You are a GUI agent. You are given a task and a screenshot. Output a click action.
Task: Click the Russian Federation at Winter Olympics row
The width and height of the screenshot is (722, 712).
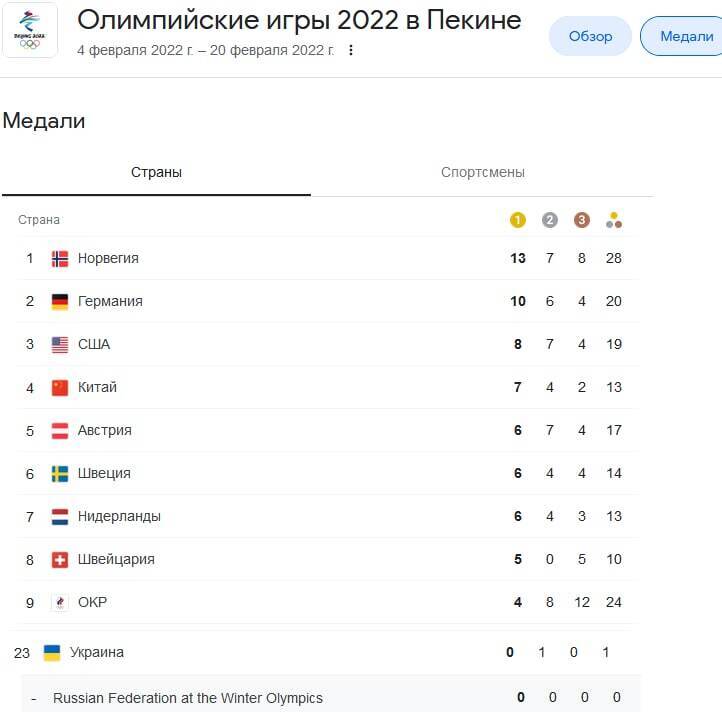[188, 697]
